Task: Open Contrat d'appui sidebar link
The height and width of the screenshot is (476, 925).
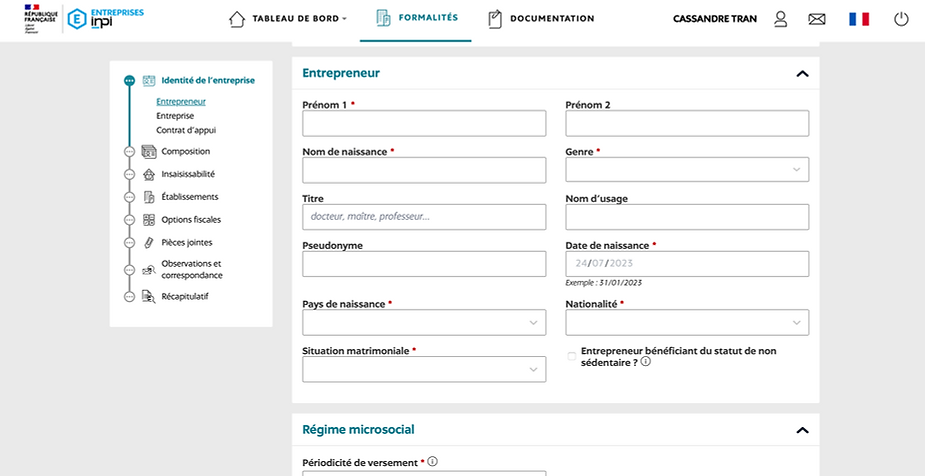Action: point(186,130)
